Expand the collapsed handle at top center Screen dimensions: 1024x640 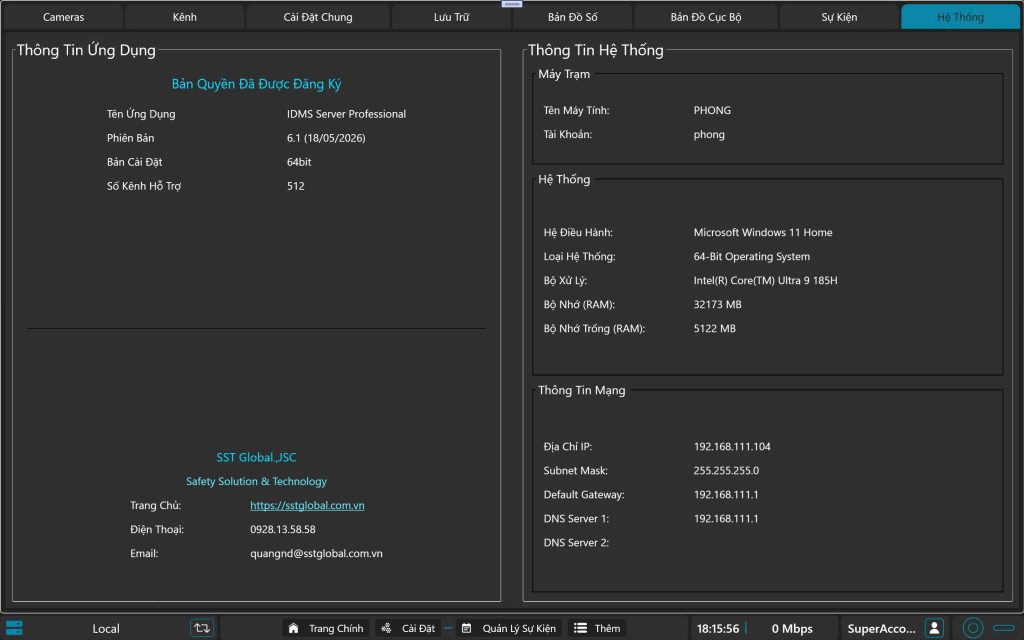coord(512,4)
